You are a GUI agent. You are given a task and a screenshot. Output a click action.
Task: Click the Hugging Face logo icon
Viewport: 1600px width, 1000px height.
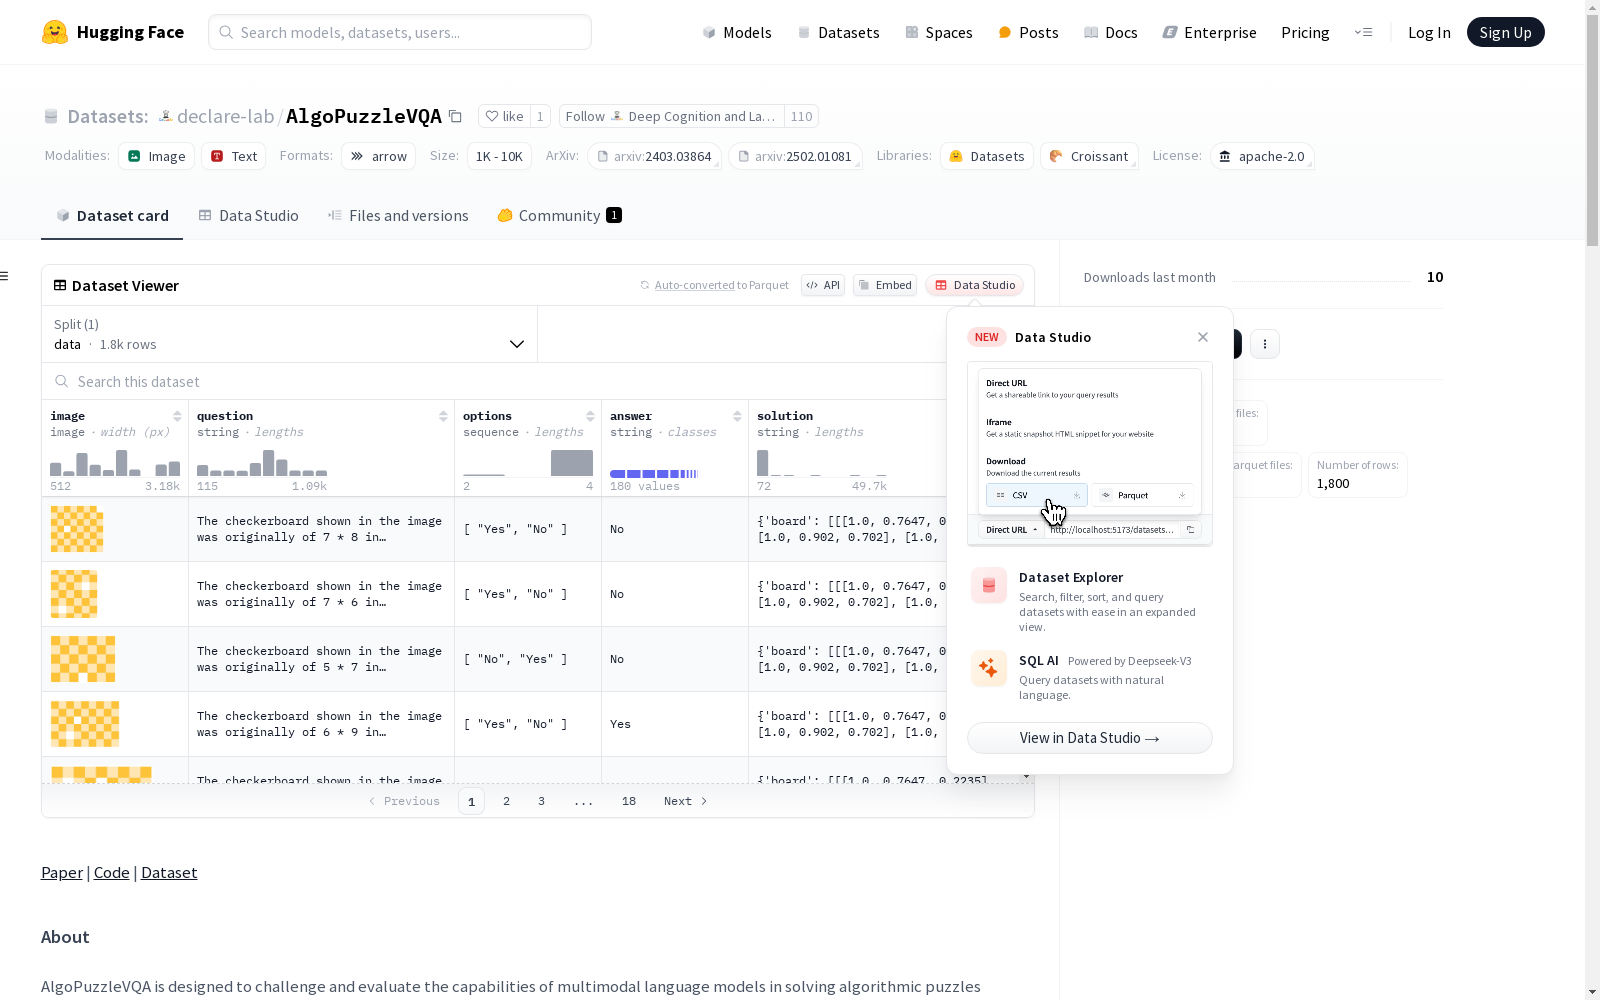coord(55,32)
